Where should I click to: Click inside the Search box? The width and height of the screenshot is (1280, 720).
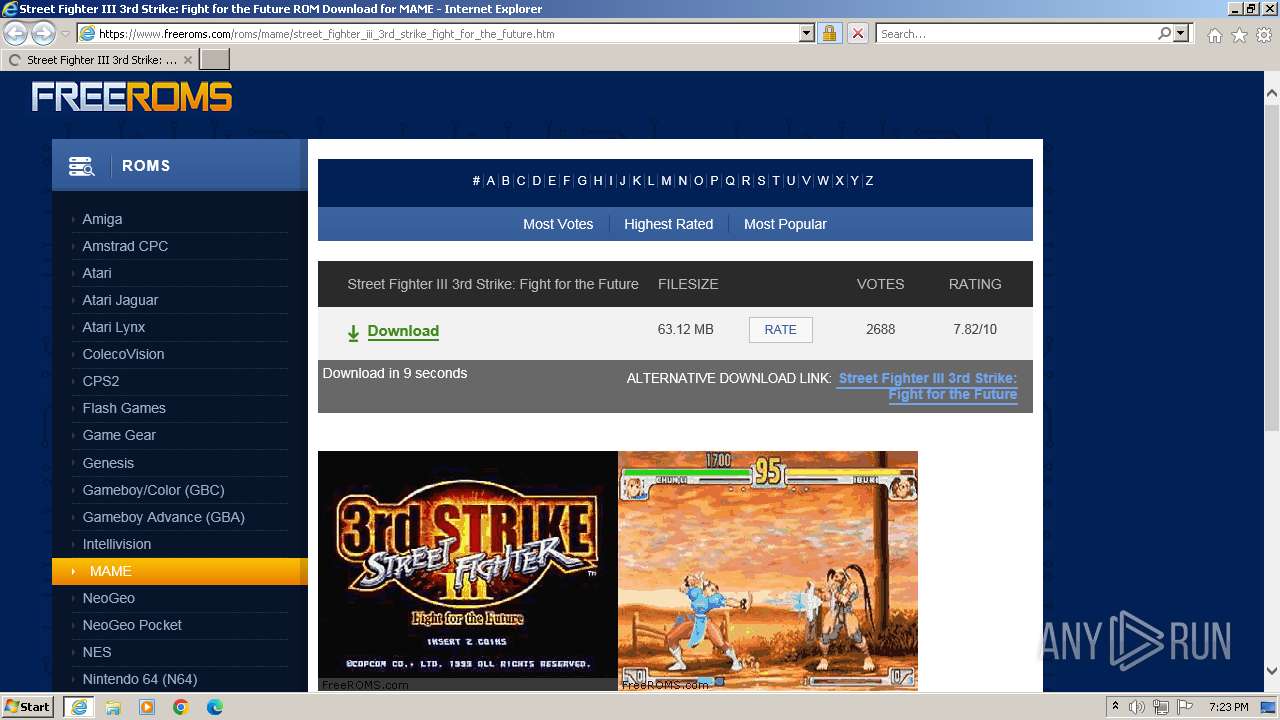pyautogui.click(x=1015, y=33)
